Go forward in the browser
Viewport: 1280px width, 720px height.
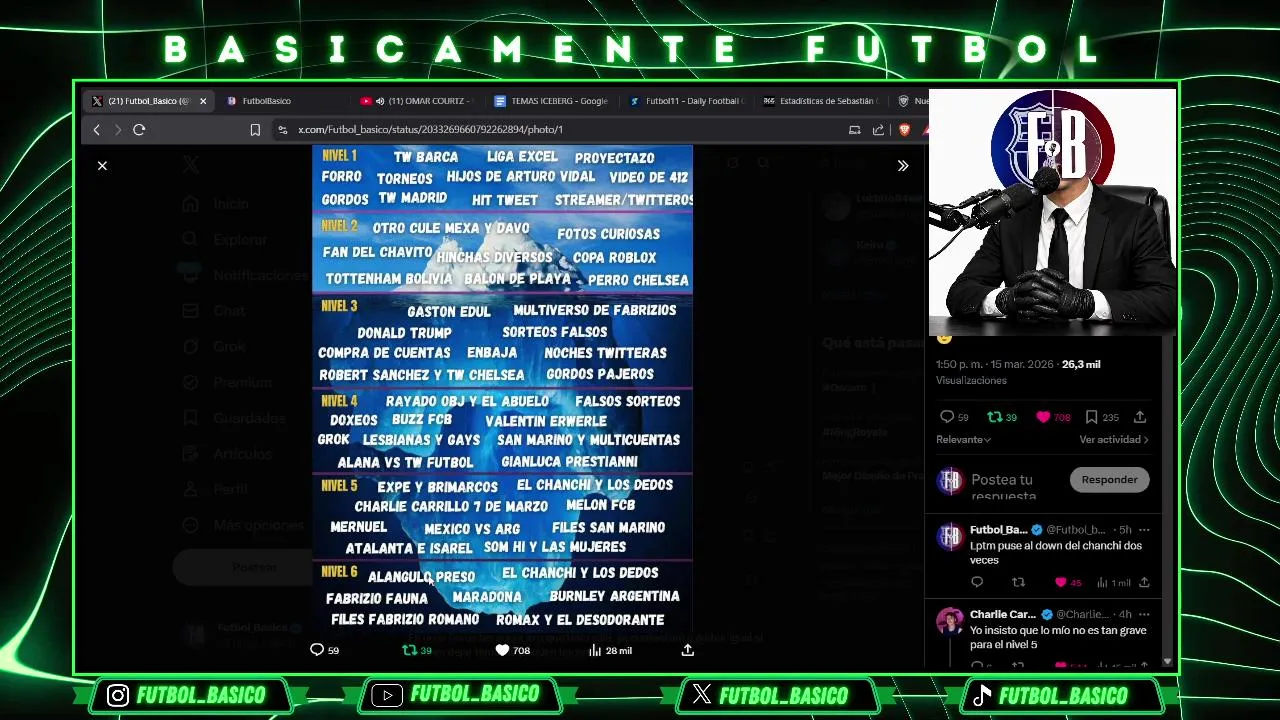(x=117, y=130)
